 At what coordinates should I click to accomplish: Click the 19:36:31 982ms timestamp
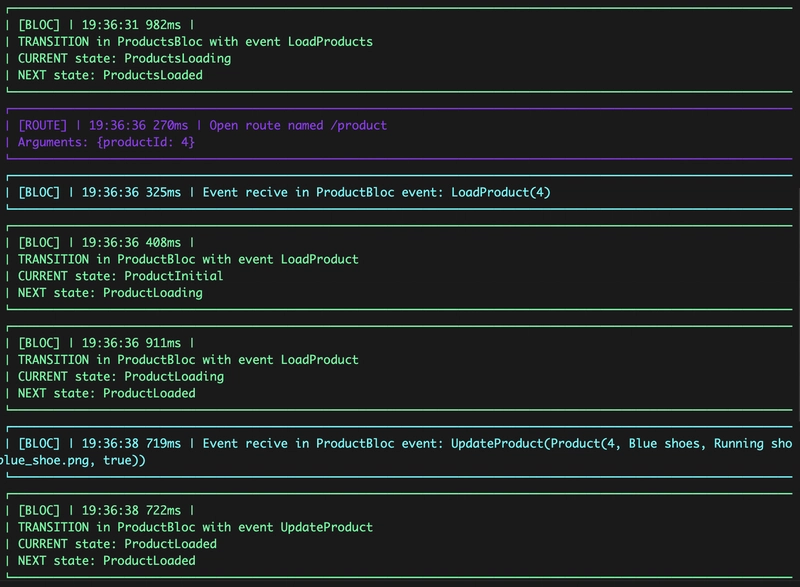point(131,25)
